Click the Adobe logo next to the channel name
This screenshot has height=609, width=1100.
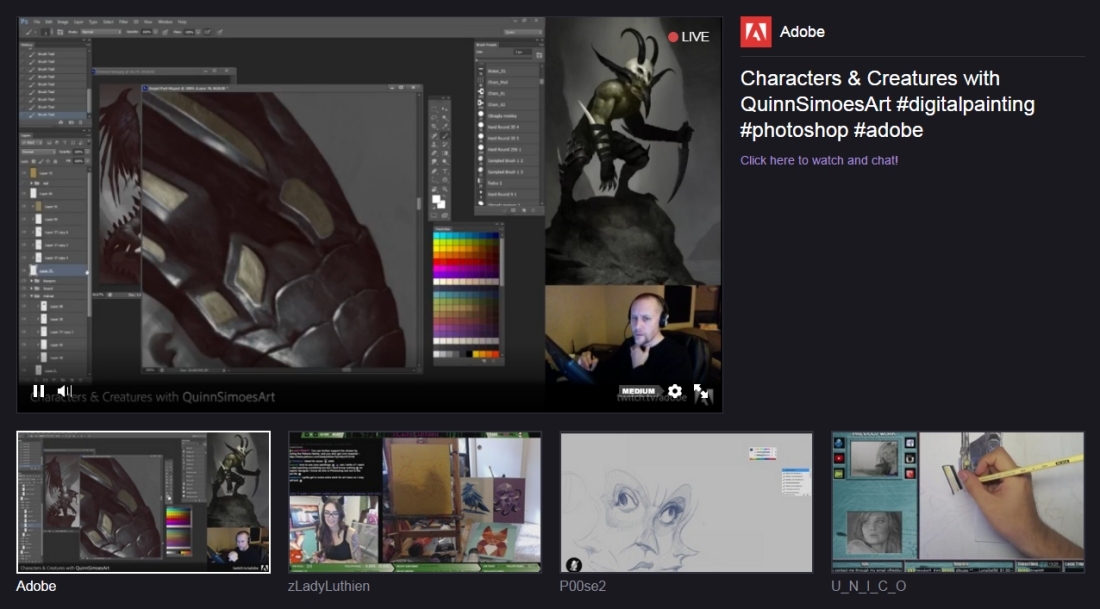click(x=756, y=32)
